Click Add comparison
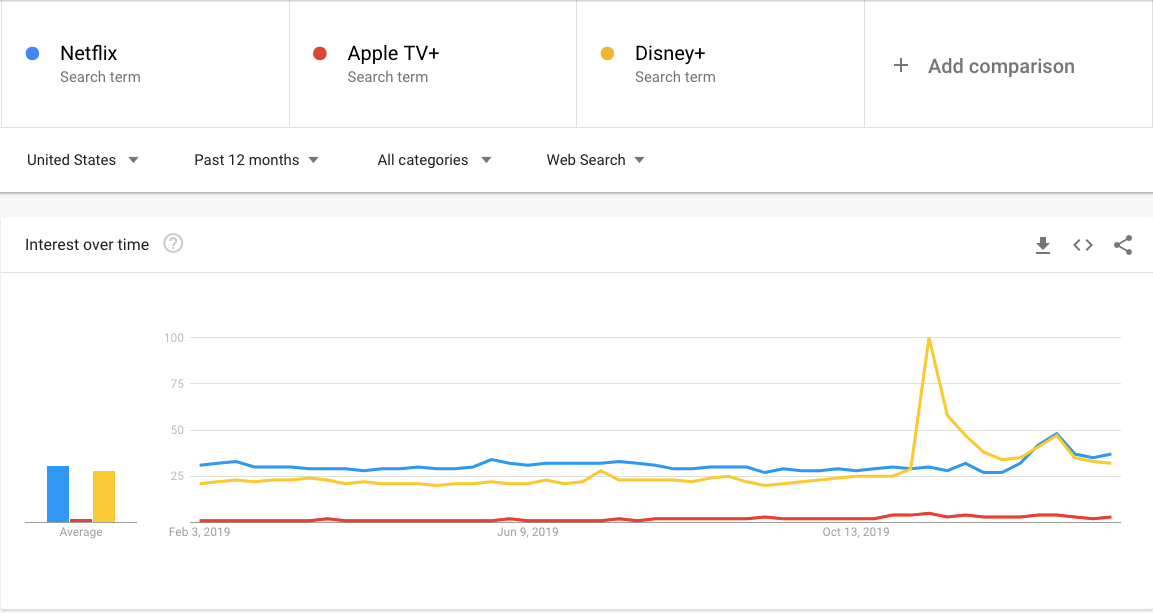This screenshot has width=1153, height=613. [1000, 66]
